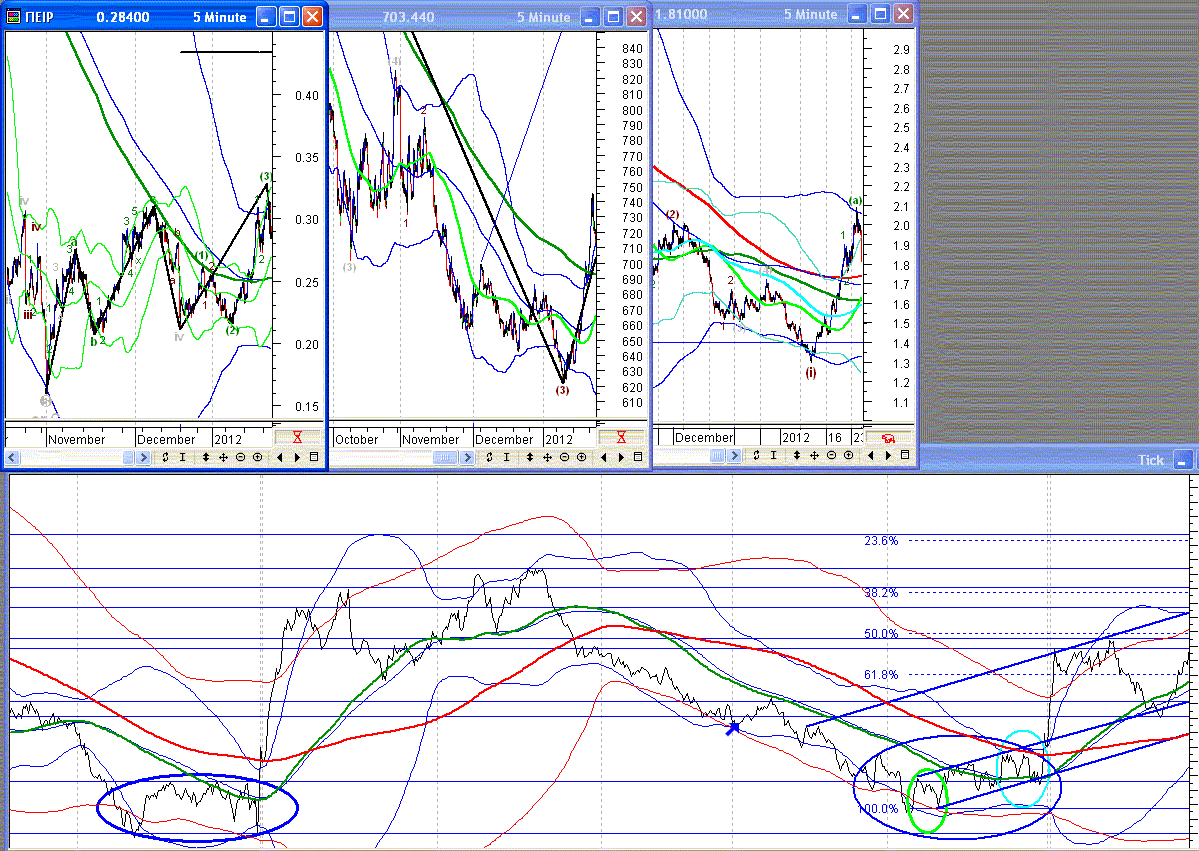Click 38.2% Fibonacci label in Tick chart
This screenshot has height=851, width=1199.
tap(881, 593)
